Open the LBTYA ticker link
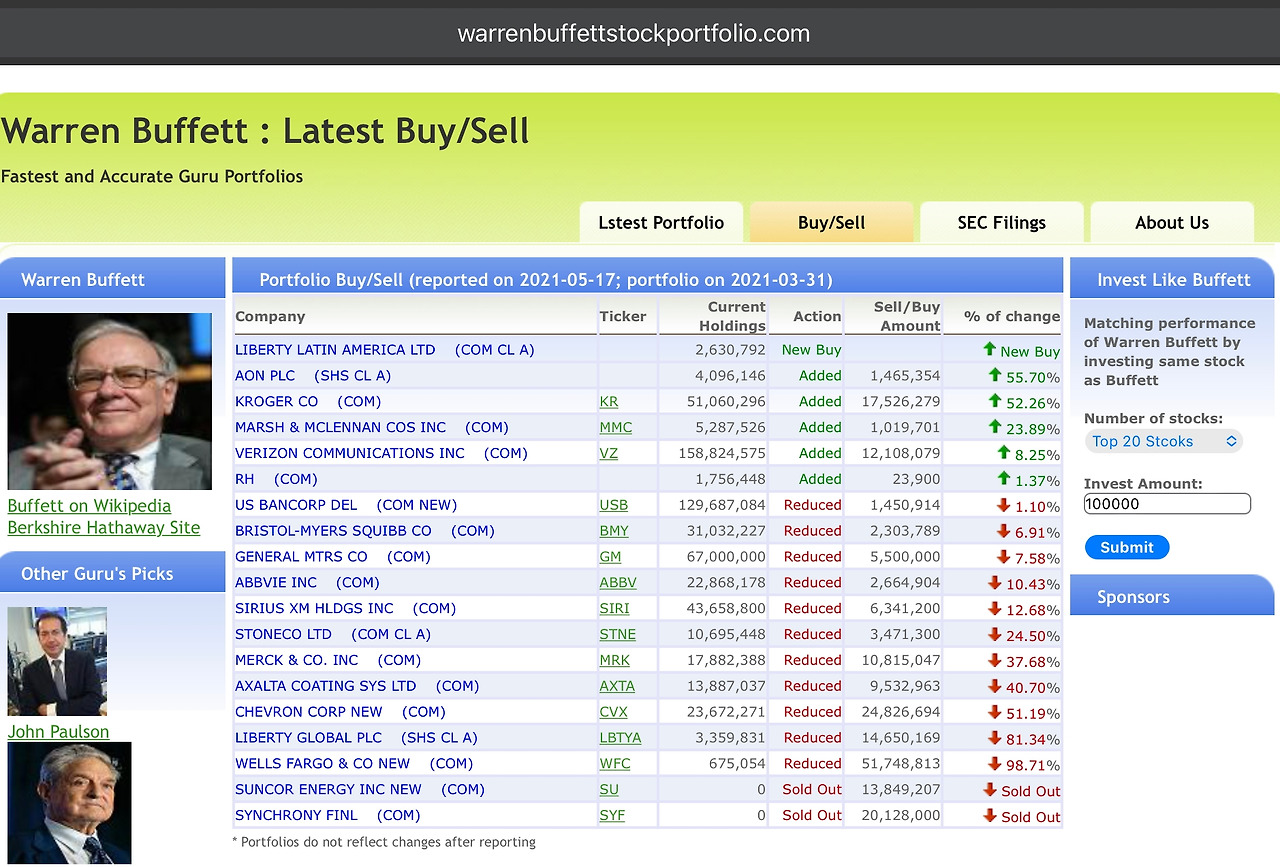1280x867 pixels. (x=620, y=740)
